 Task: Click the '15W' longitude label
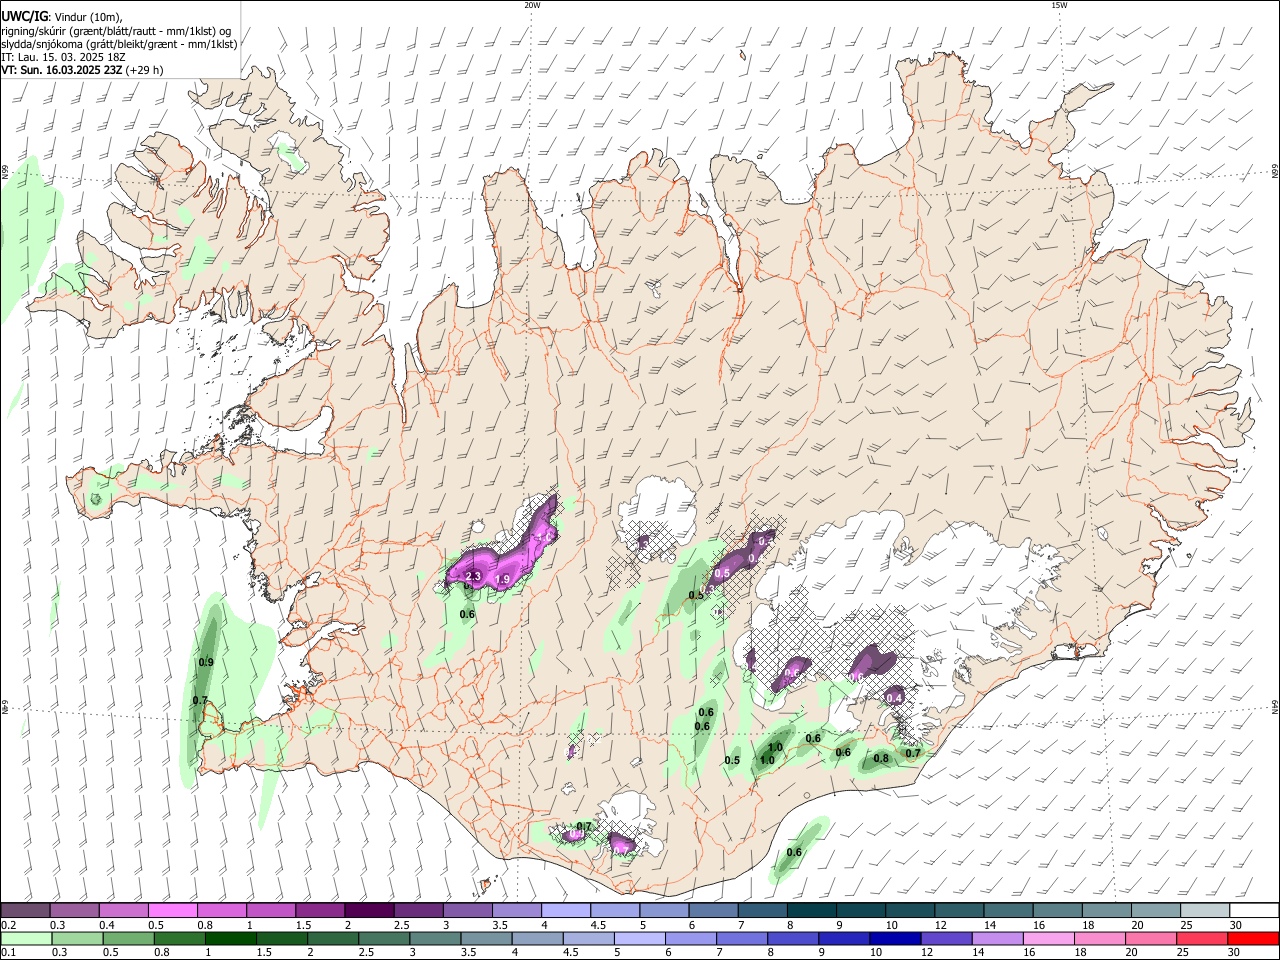coord(1059,5)
